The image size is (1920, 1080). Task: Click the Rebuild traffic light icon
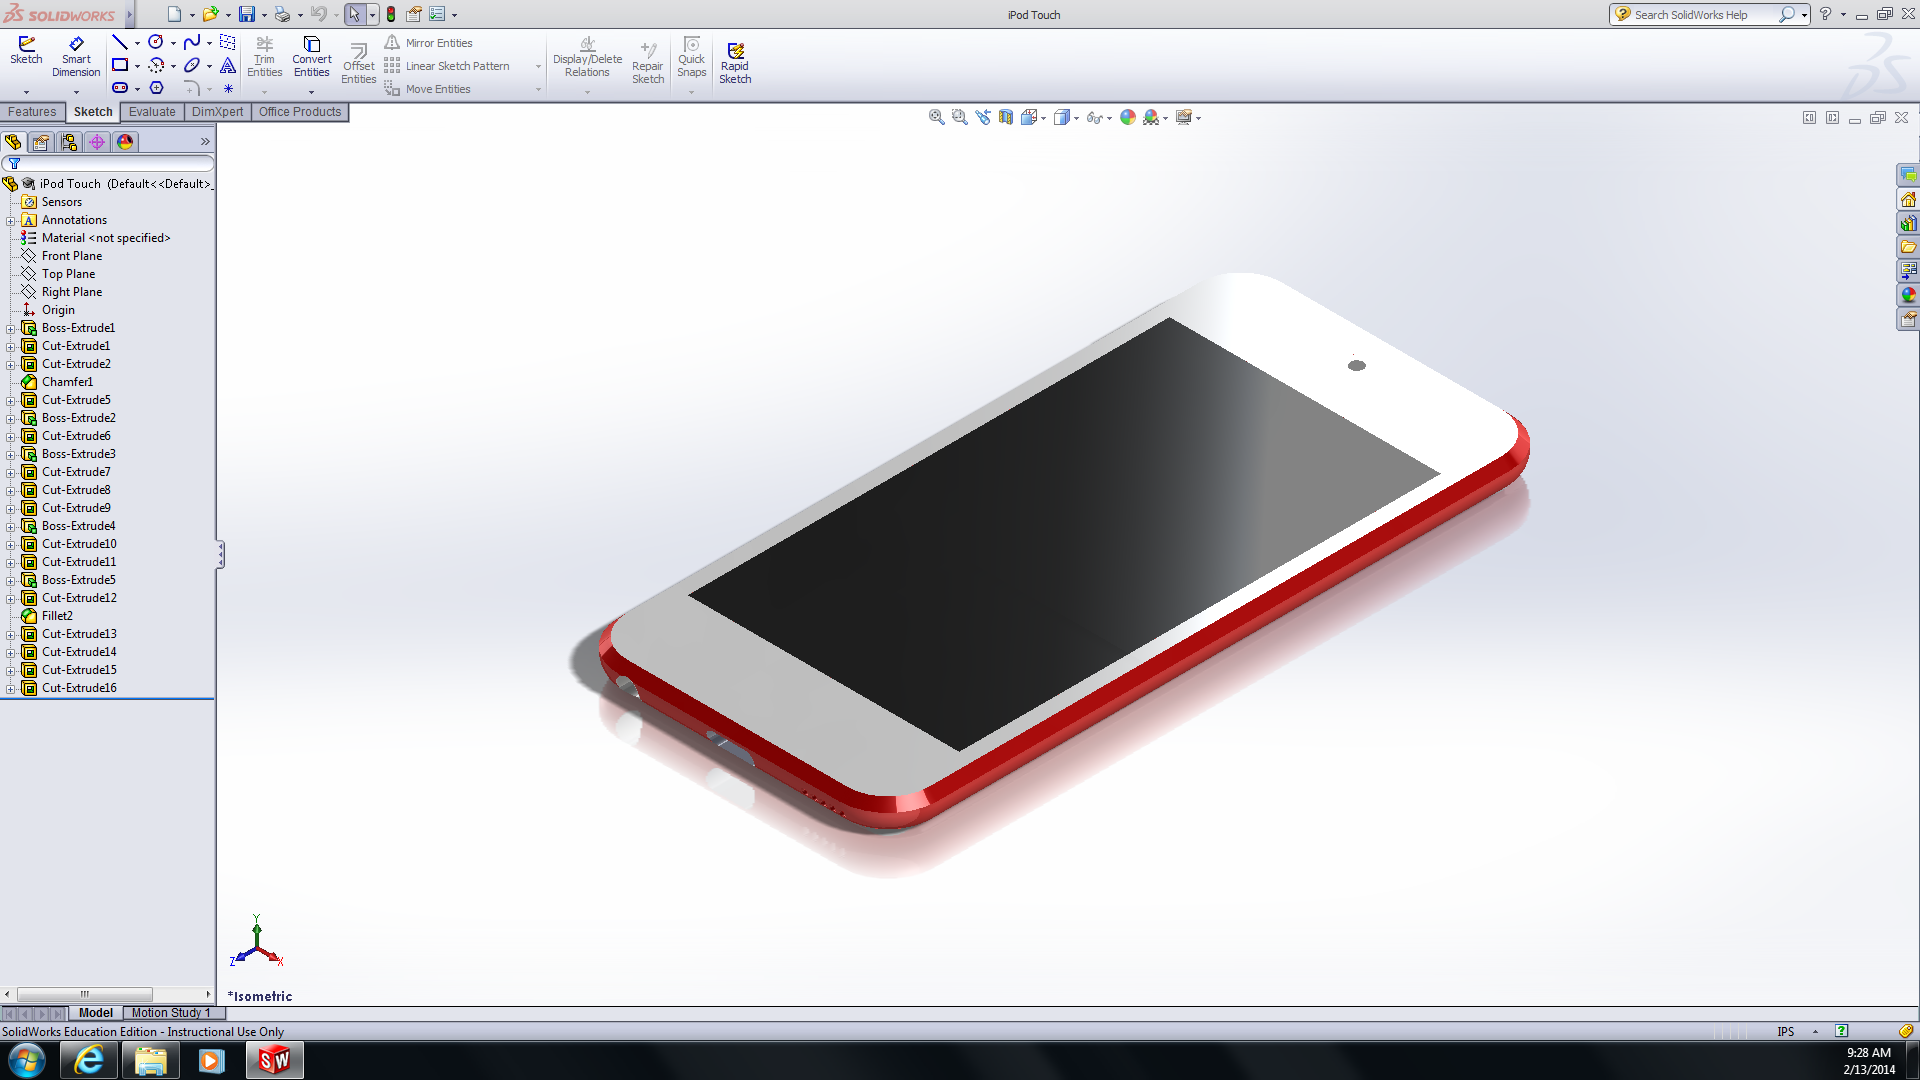[391, 14]
